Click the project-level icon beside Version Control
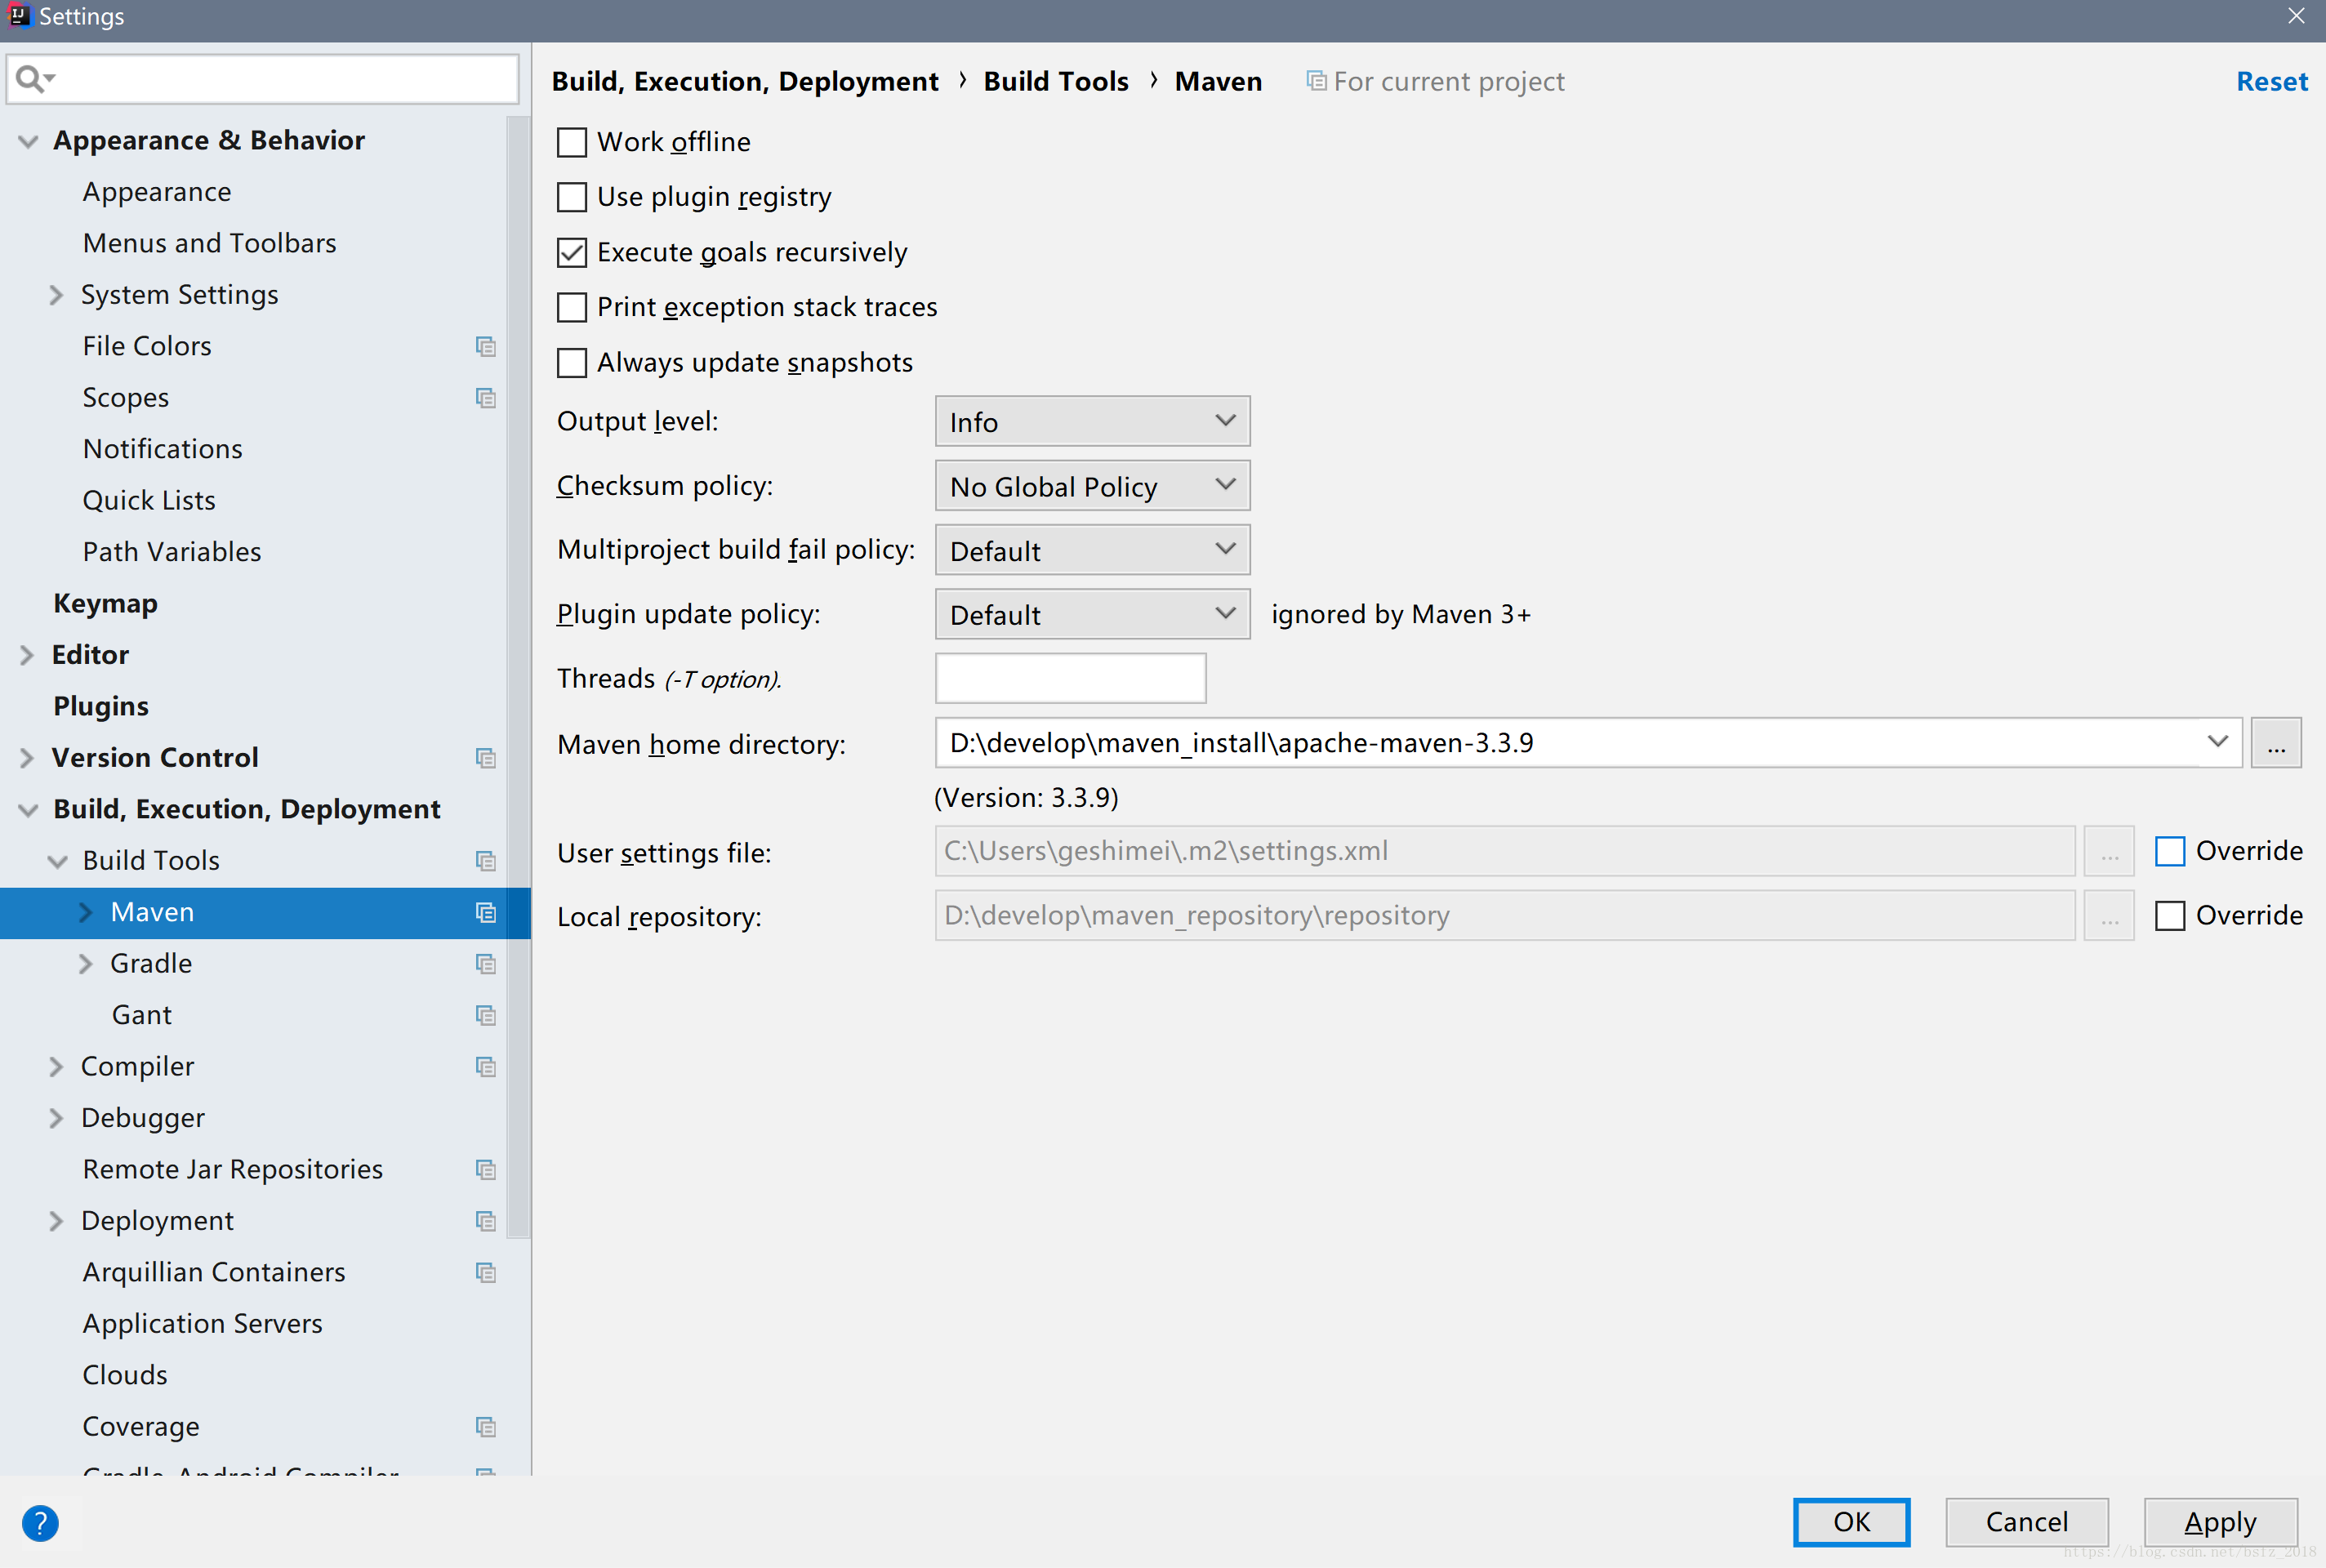This screenshot has width=2326, height=1568. pos(486,758)
